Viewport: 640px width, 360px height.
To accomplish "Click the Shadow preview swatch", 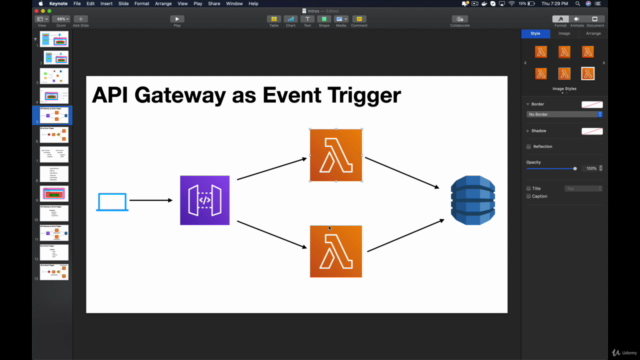I will click(x=592, y=131).
